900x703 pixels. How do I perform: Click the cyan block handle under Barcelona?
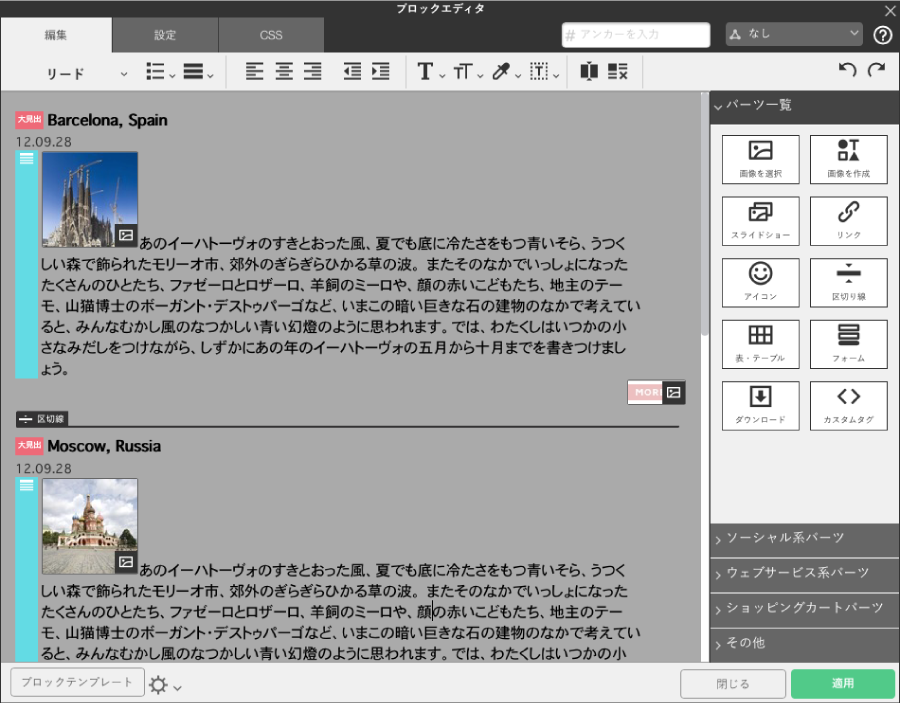26,265
